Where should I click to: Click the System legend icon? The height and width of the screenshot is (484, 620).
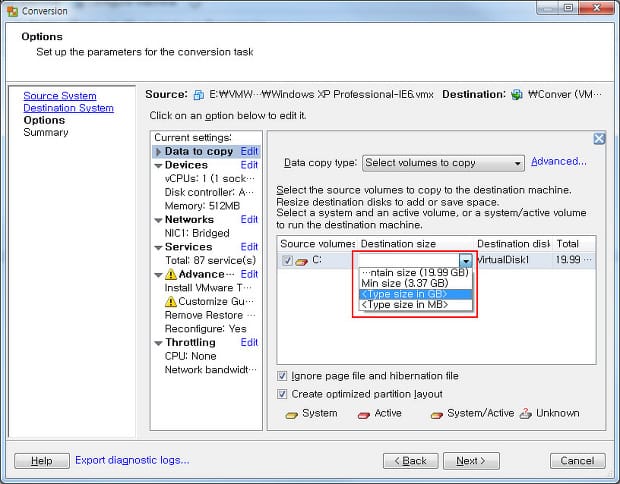pyautogui.click(x=291, y=415)
